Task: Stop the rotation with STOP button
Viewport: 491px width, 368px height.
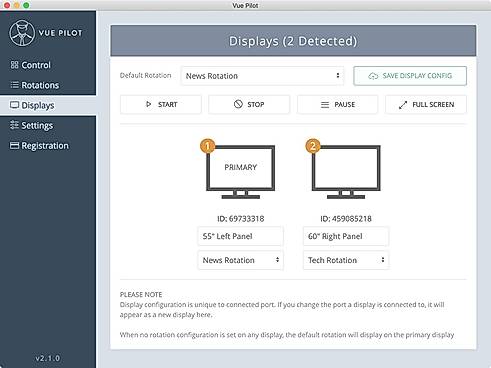Action: (x=249, y=105)
